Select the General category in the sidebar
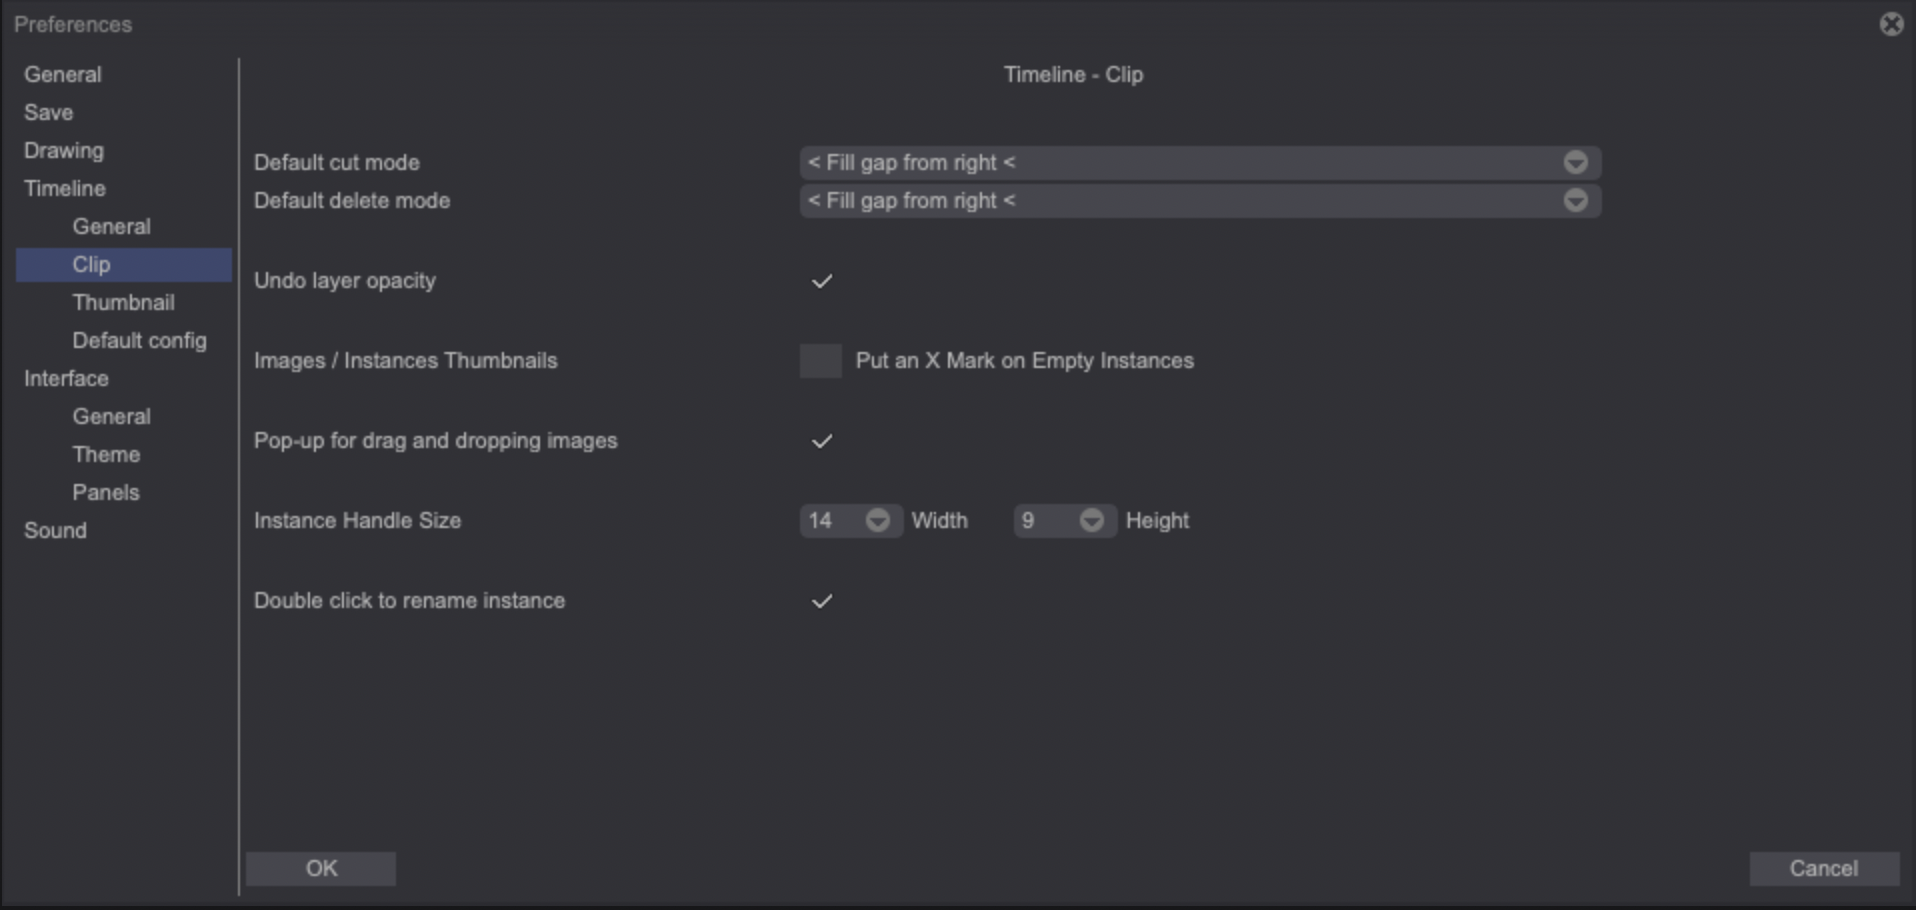Image resolution: width=1916 pixels, height=910 pixels. (x=62, y=74)
